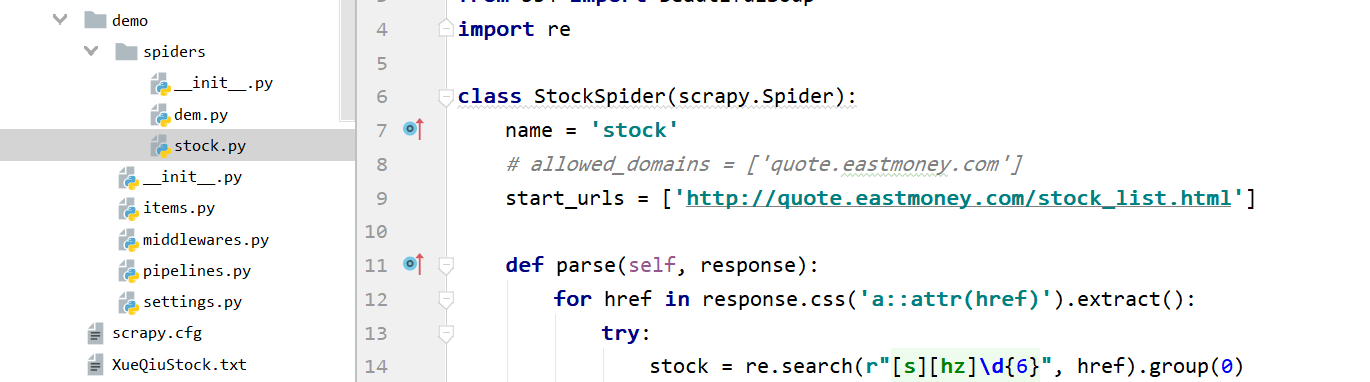This screenshot has height=382, width=1370.
Task: Click the Python icon beside stock.py
Action: pos(160,147)
